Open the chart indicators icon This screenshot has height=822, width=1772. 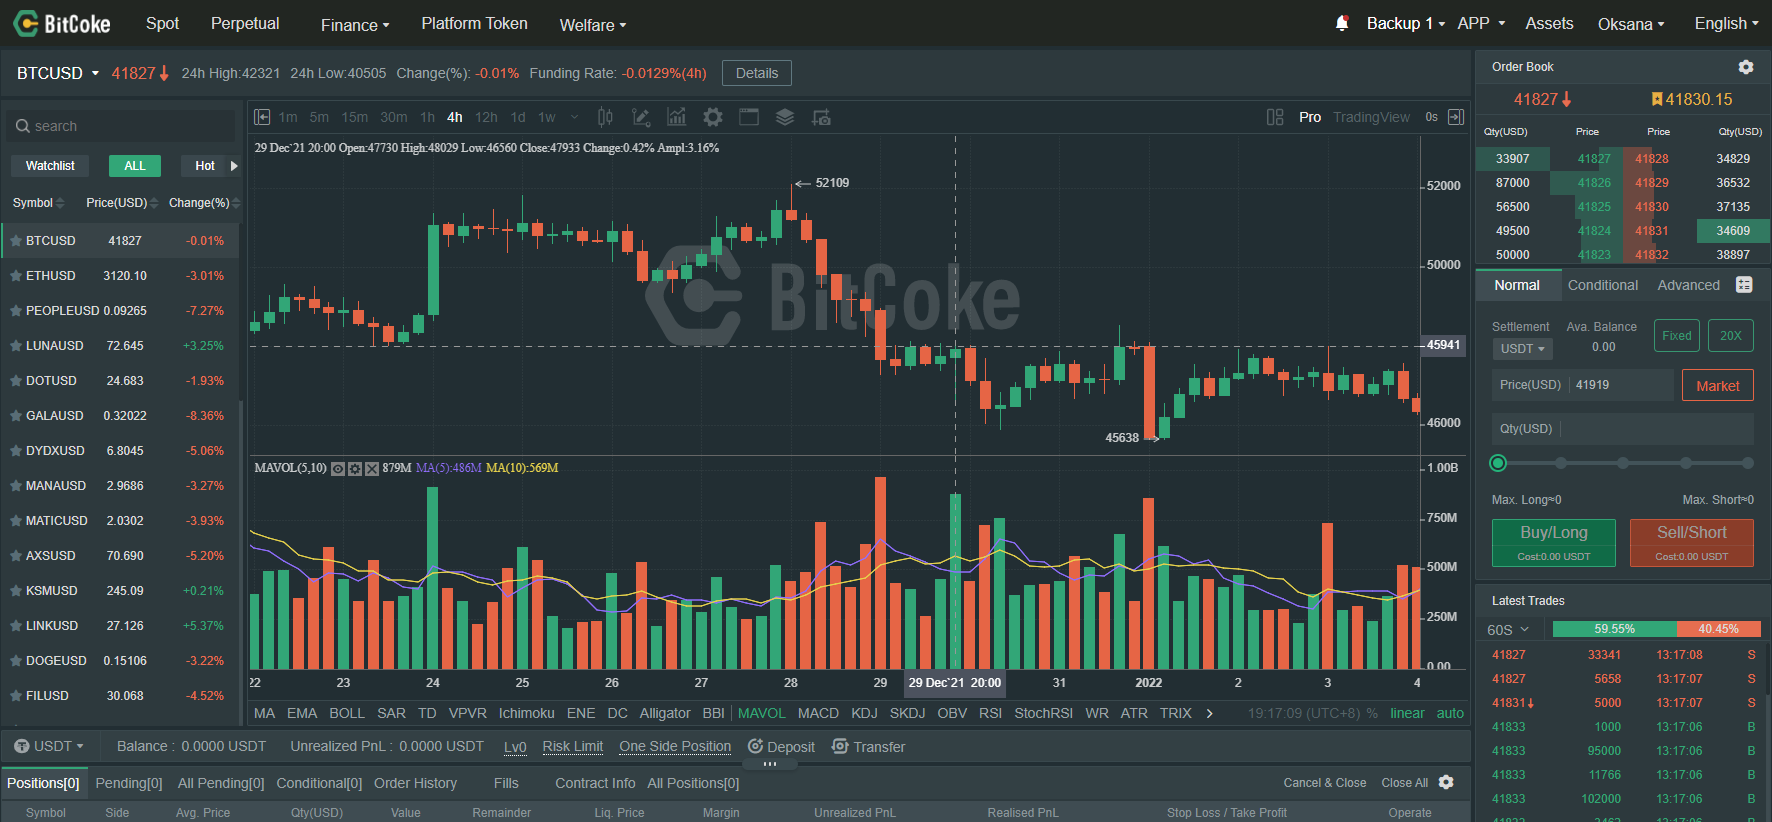pyautogui.click(x=677, y=117)
